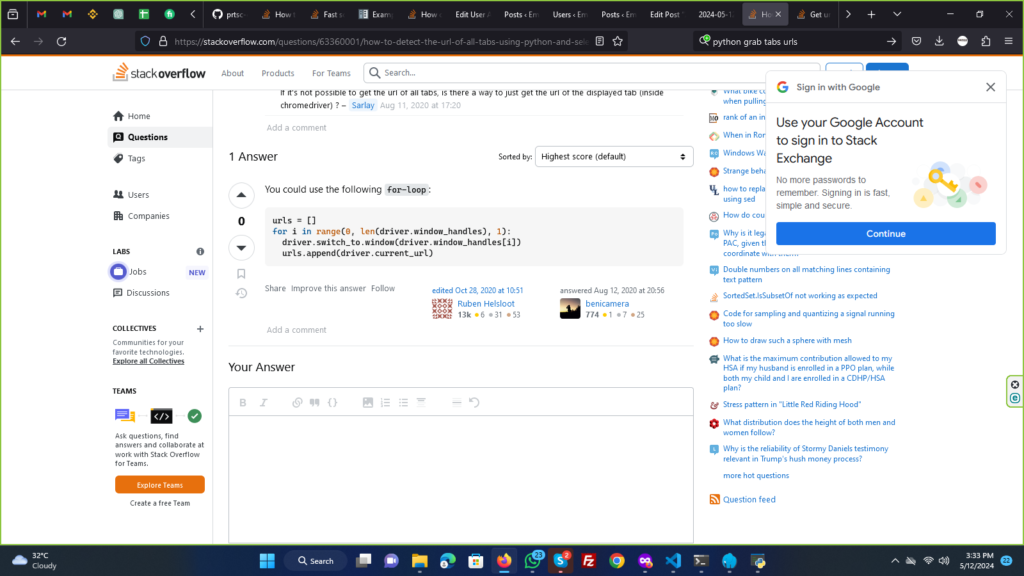Bookmark the answer with the bookmark icon
Screen dimensions: 1024x576
(241, 273)
